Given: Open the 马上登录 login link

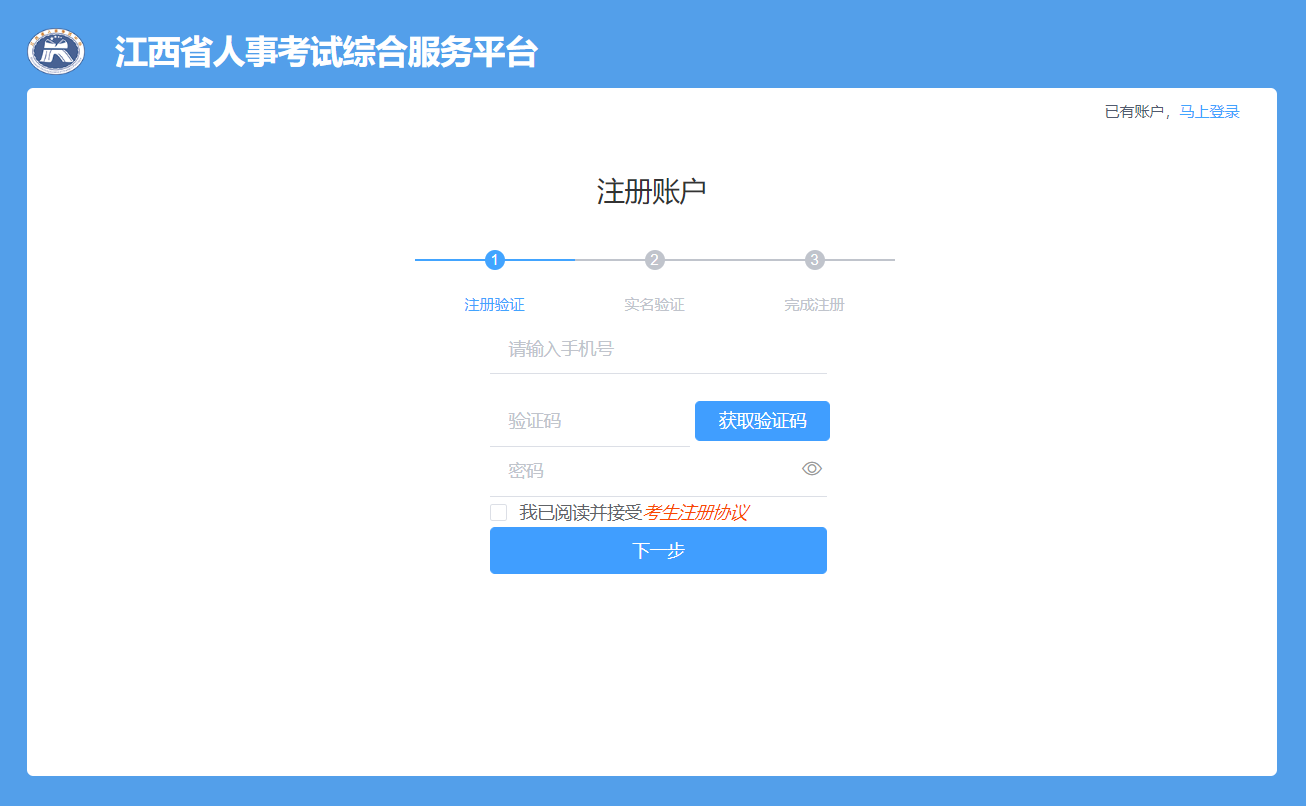Looking at the screenshot, I should pos(1209,112).
